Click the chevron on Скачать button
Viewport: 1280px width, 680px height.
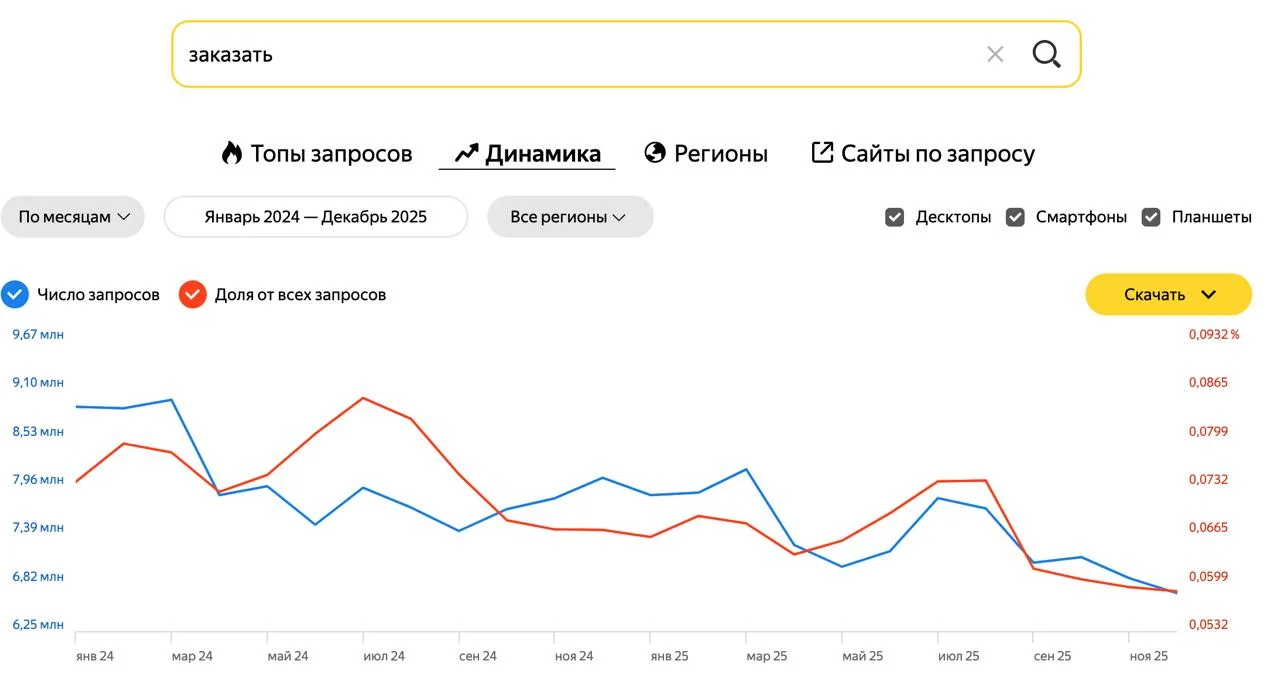(x=1208, y=294)
